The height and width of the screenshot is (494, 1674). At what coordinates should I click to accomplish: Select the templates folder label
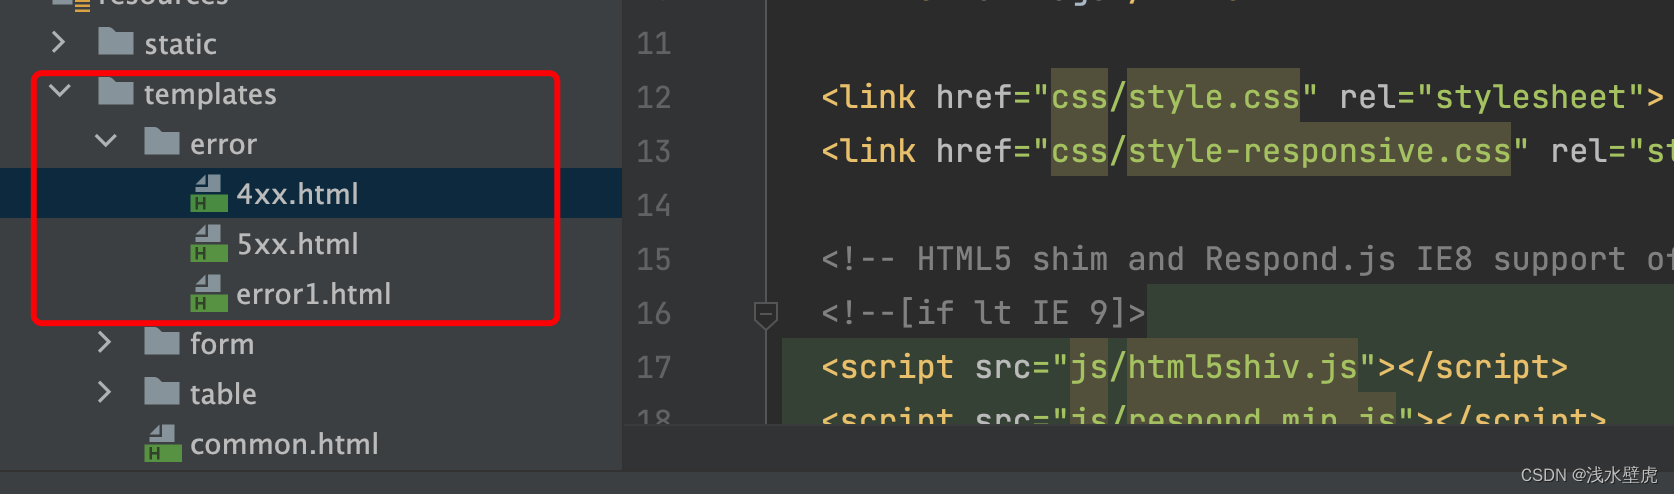pos(210,94)
